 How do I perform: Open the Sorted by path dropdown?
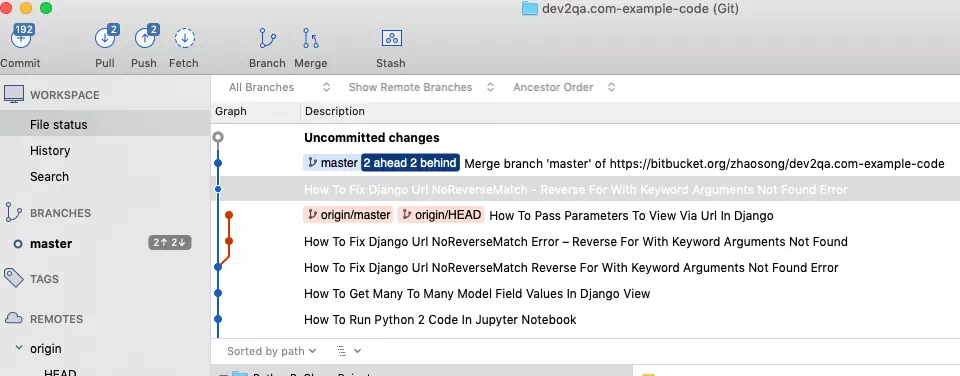(x=272, y=351)
